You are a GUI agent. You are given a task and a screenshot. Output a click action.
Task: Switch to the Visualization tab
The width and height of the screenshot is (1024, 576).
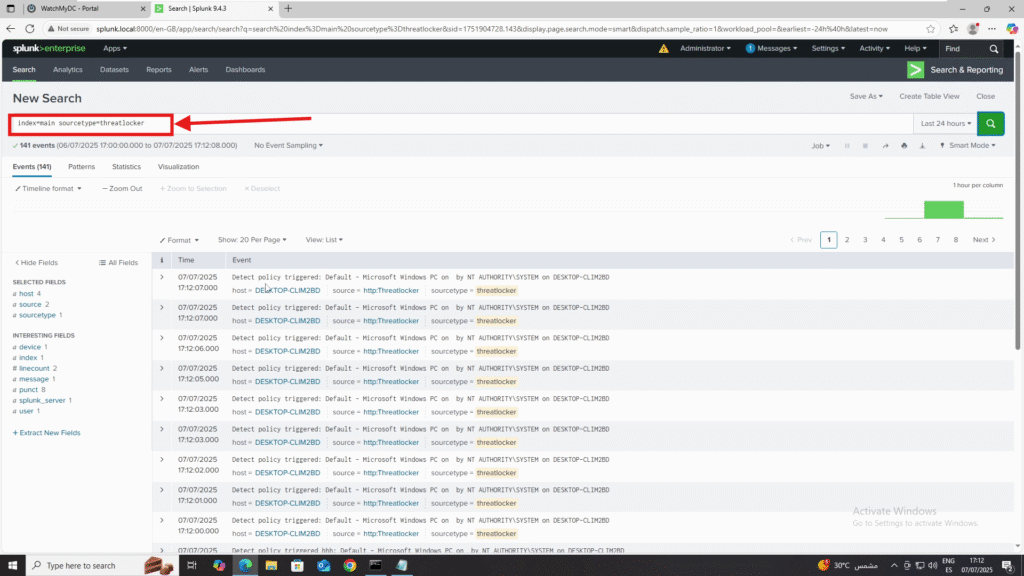pos(178,167)
